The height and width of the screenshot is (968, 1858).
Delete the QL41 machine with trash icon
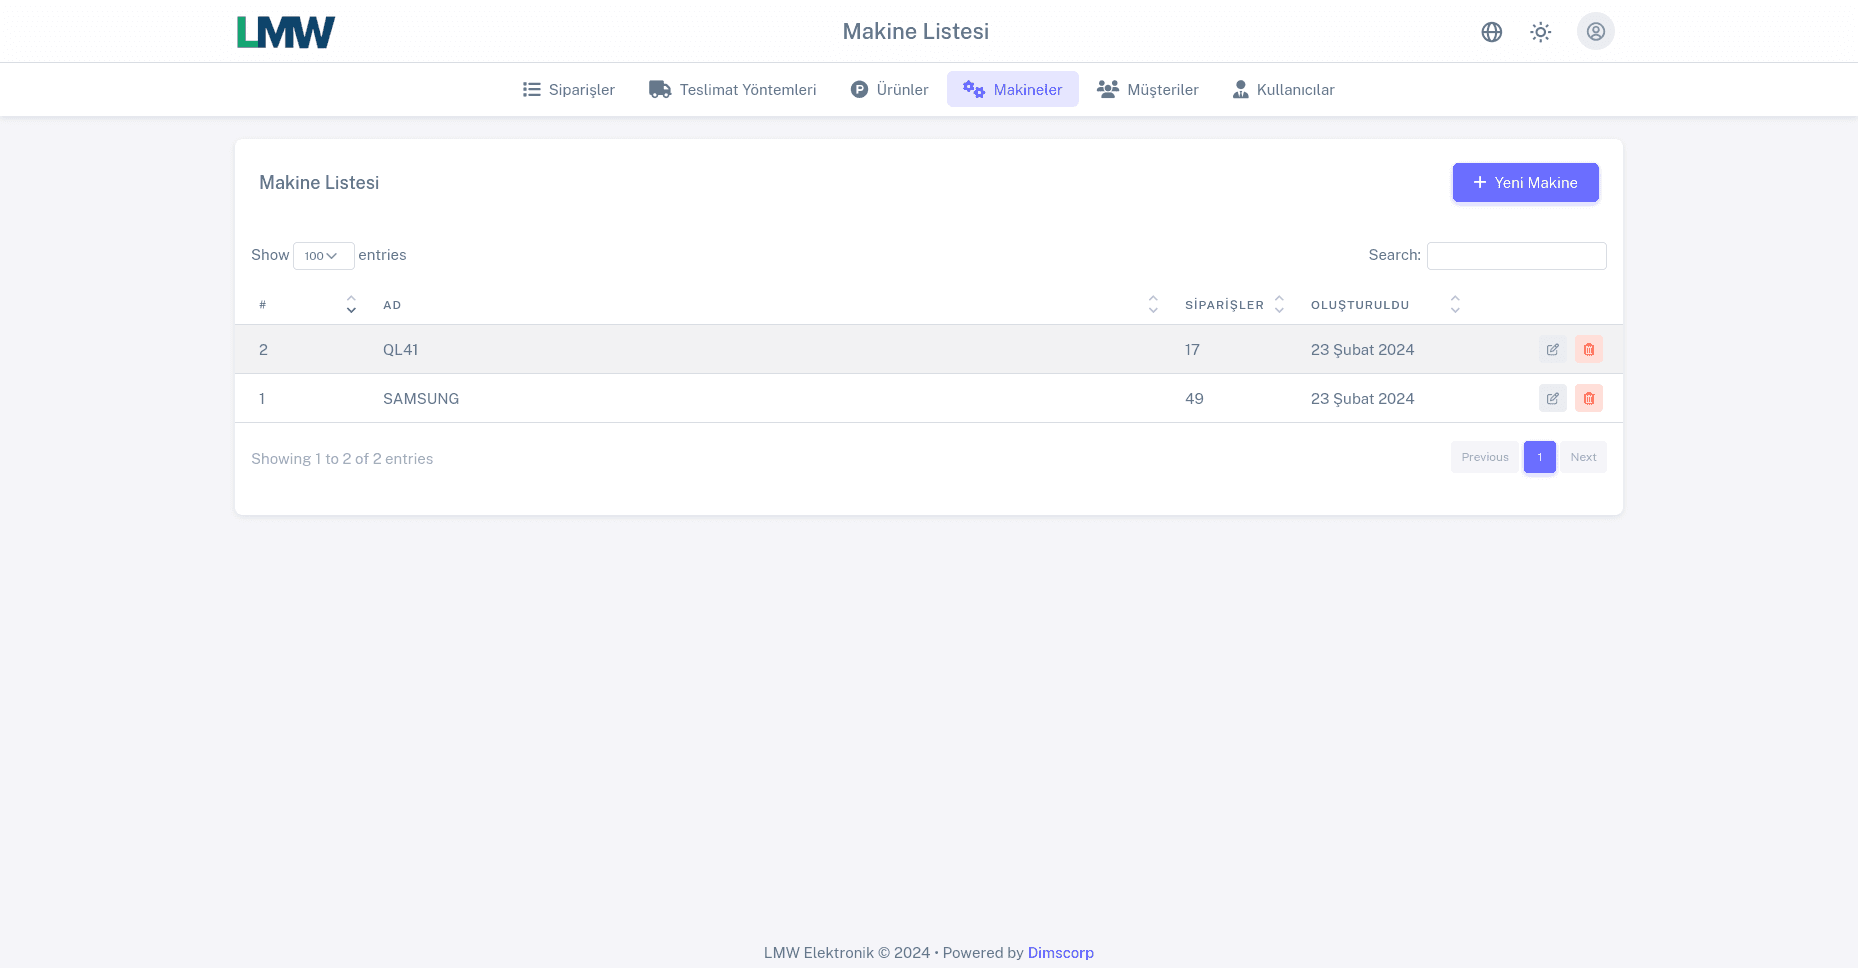pyautogui.click(x=1588, y=350)
